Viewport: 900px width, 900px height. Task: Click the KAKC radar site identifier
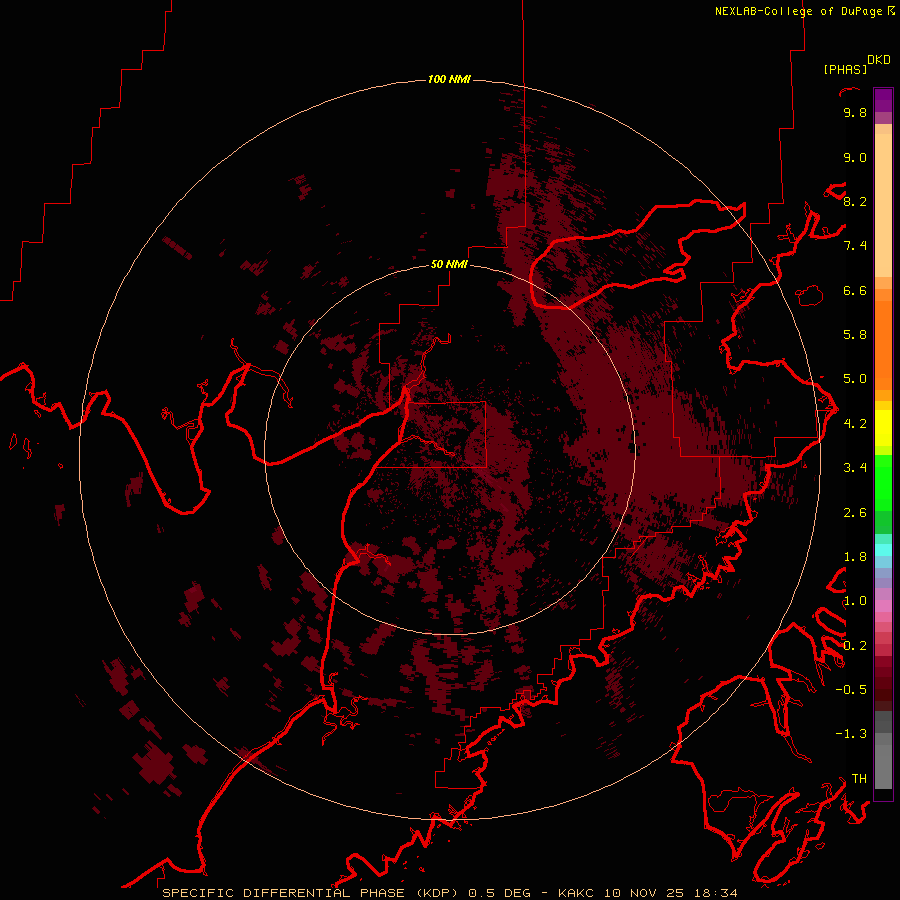[x=576, y=893]
